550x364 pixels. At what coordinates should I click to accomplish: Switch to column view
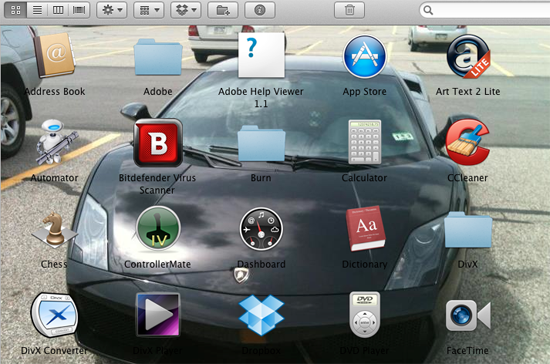[58, 10]
